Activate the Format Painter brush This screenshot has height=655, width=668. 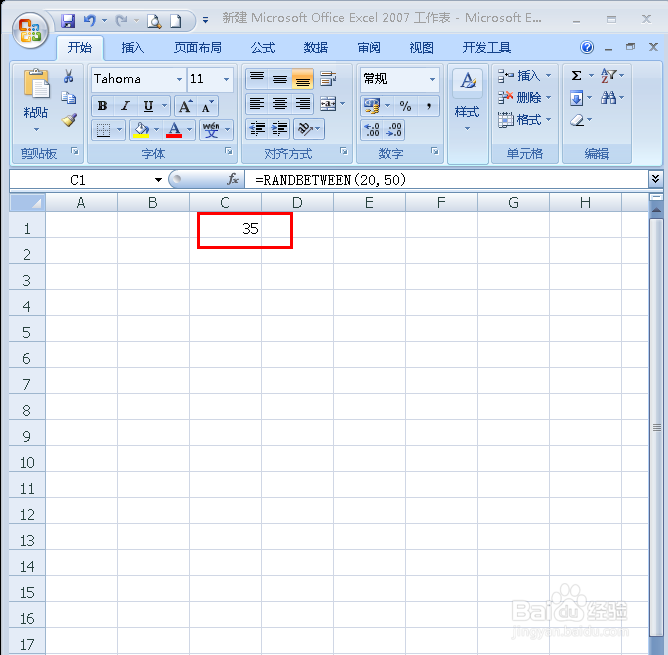(69, 120)
